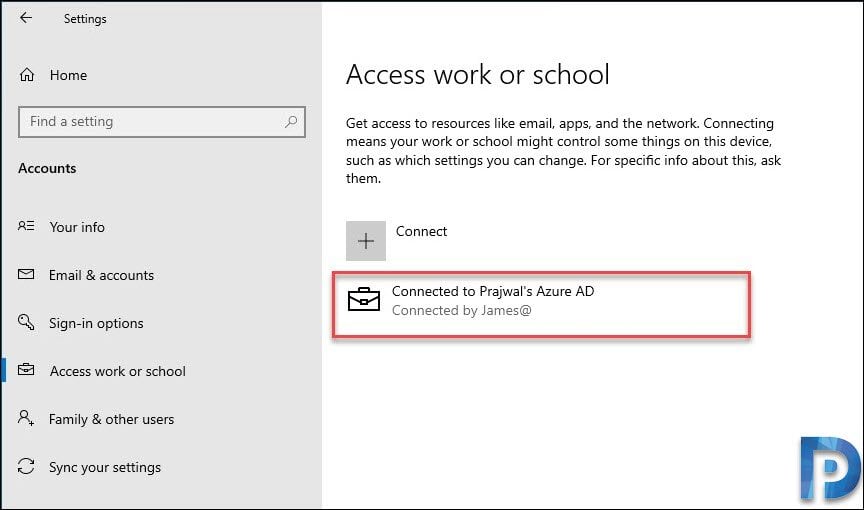Click the magnifier search icon
864x510 pixels.
click(291, 121)
